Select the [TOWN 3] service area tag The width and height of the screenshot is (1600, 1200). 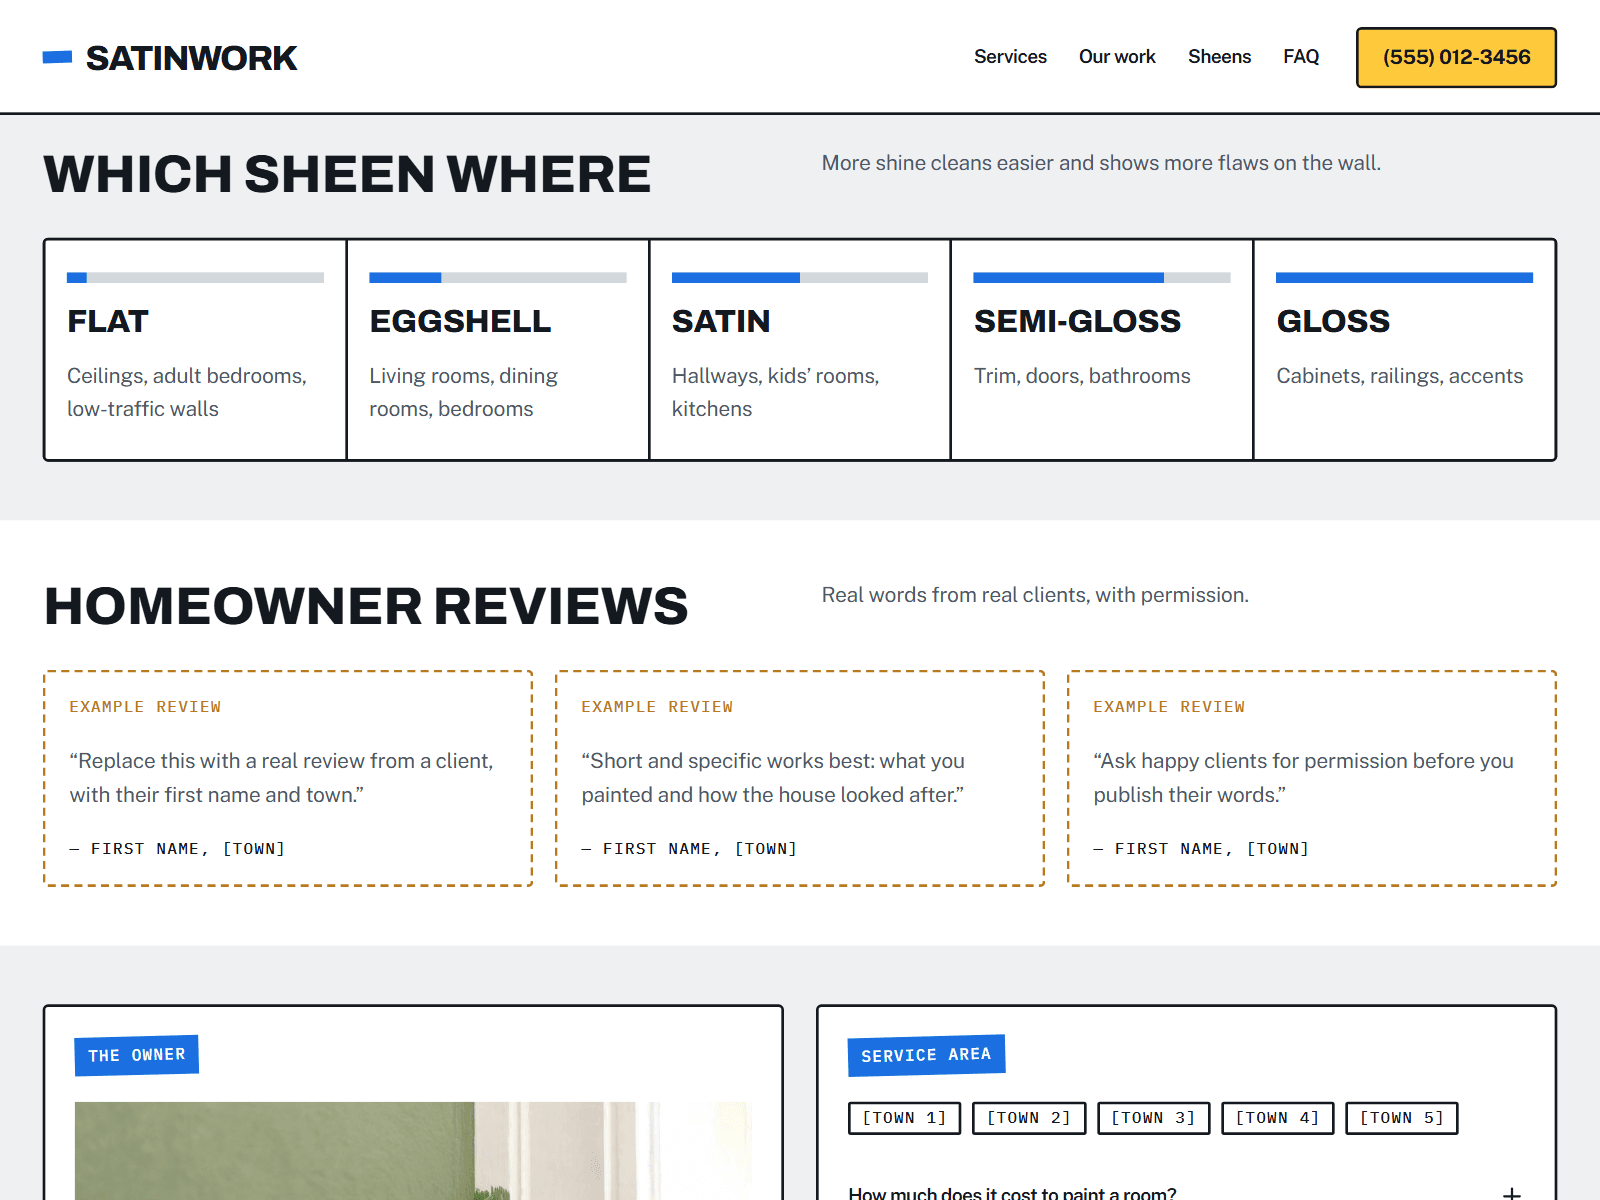pos(1153,1118)
